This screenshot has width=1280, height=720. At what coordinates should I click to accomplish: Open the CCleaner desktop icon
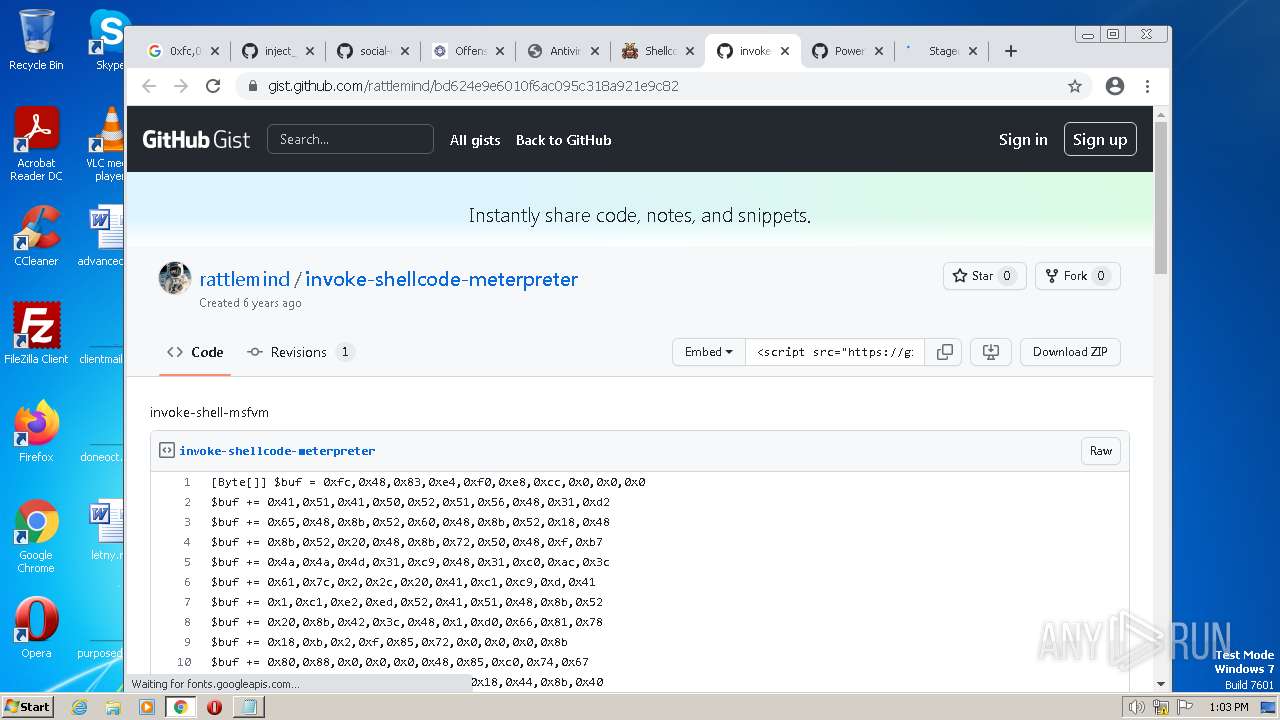tap(36, 236)
